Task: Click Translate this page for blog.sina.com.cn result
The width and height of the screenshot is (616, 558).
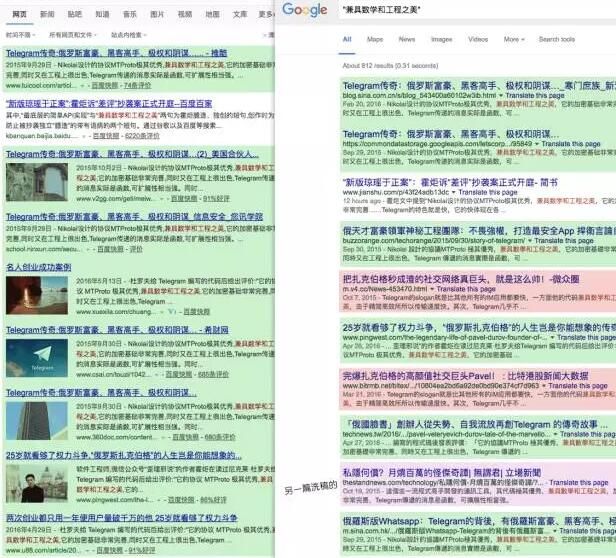Action: pyautogui.click(x=535, y=95)
